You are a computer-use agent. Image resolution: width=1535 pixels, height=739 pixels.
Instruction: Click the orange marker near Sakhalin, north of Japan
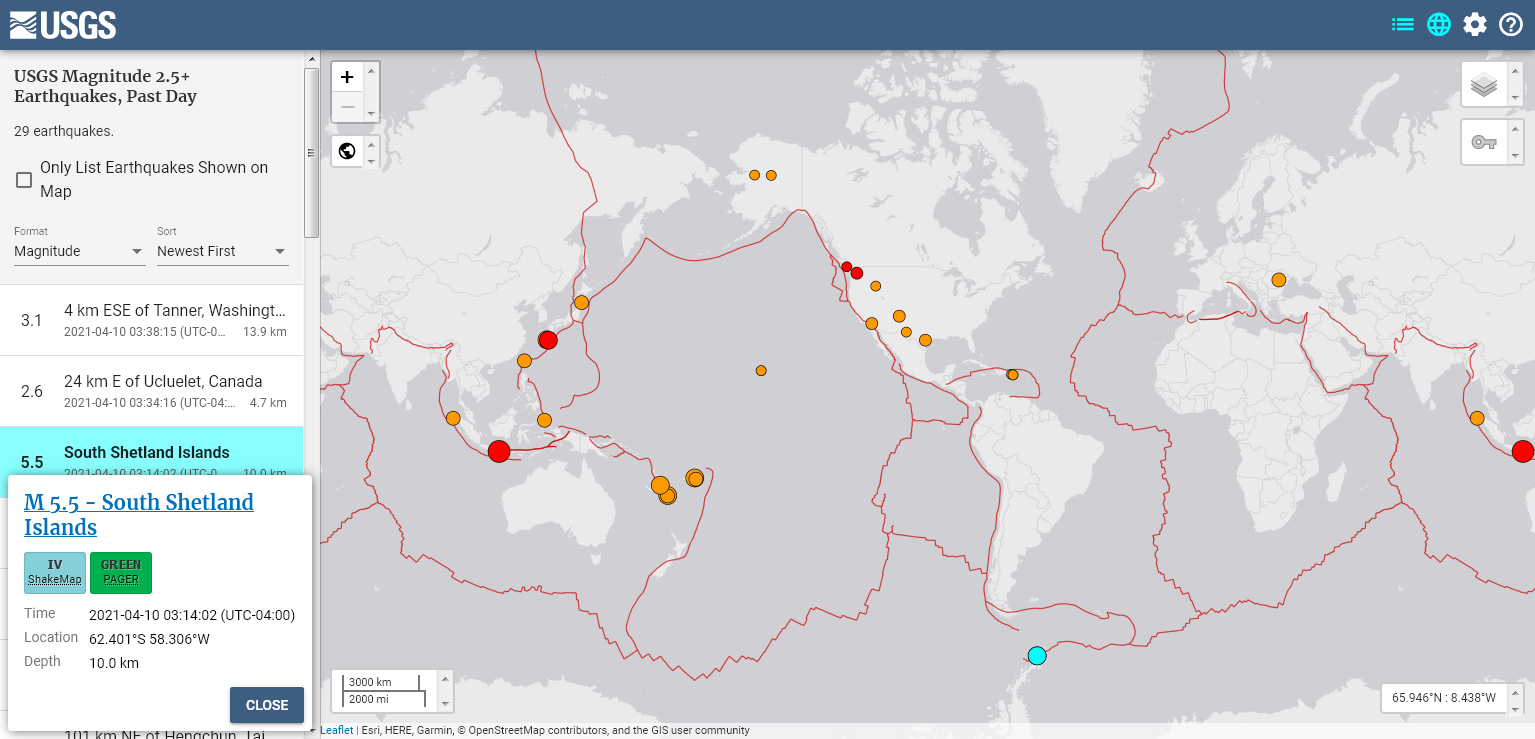click(x=581, y=302)
